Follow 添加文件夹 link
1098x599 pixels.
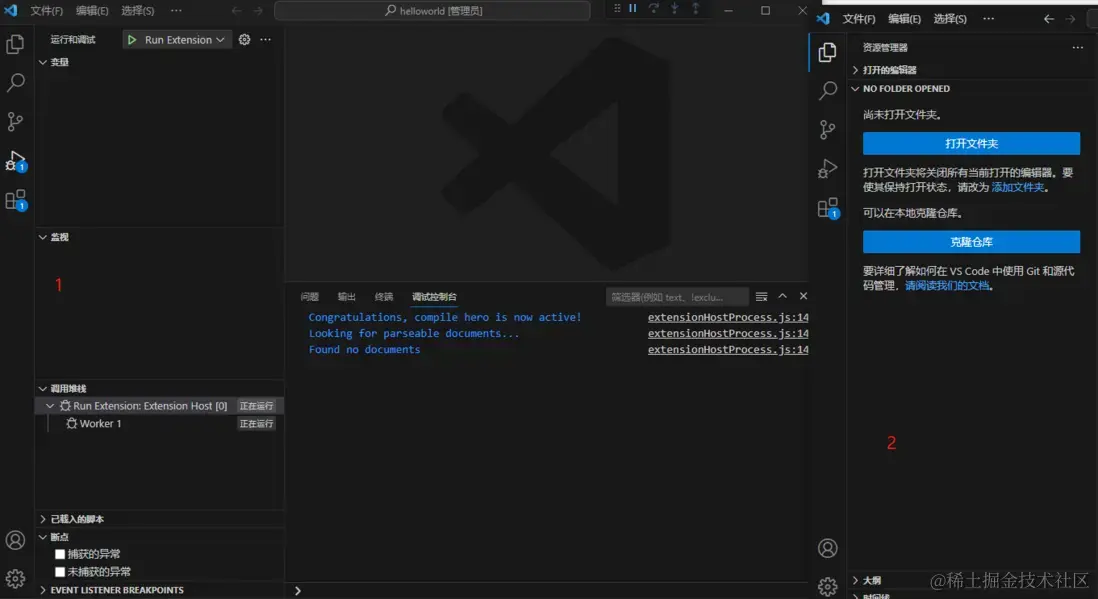[1018, 187]
